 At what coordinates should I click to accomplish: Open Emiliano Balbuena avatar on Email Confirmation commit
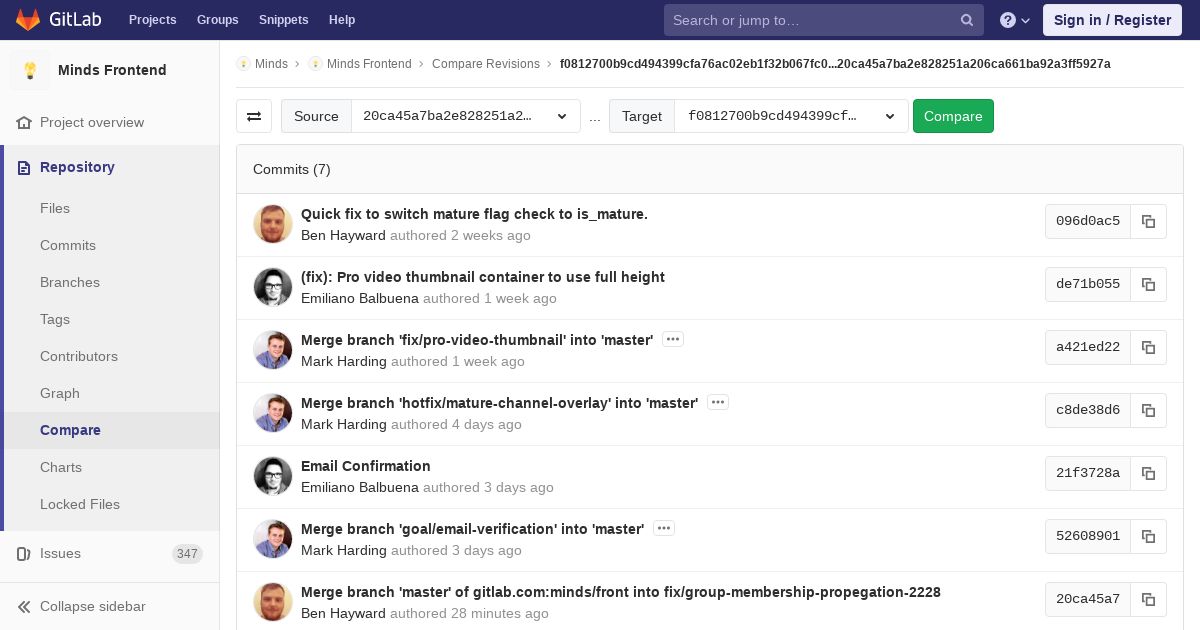273,476
